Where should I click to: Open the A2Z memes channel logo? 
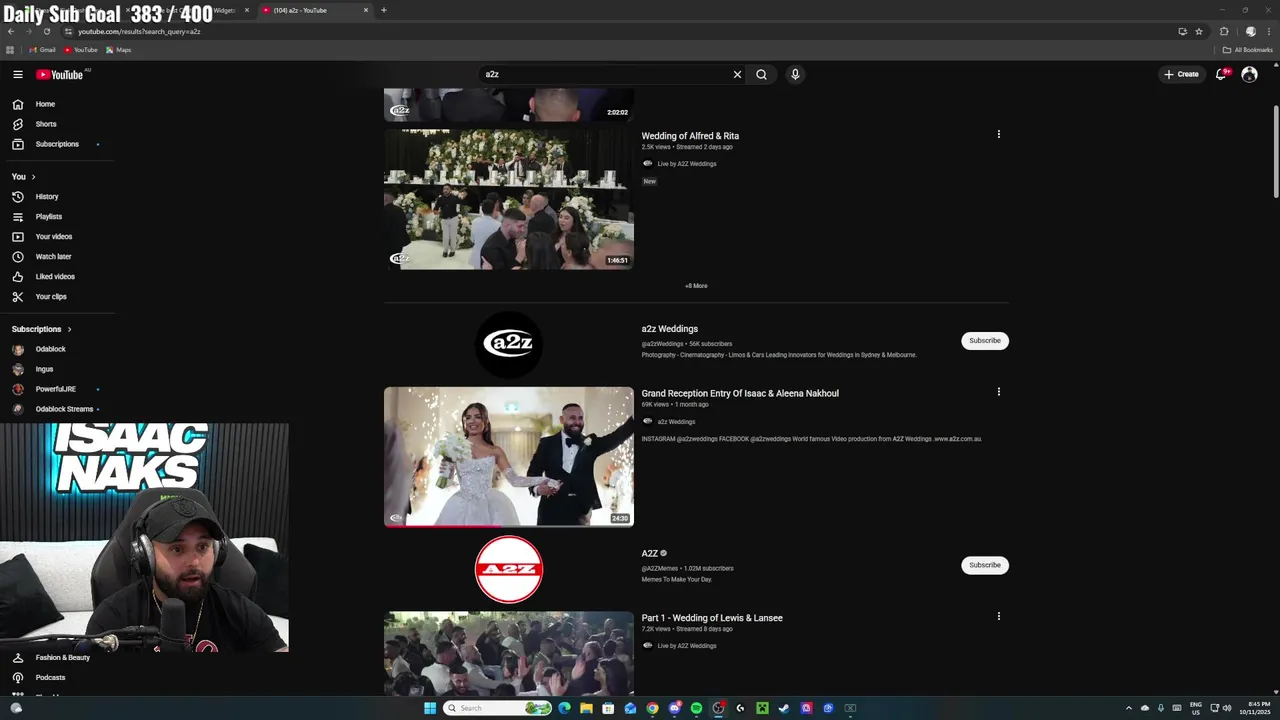click(509, 569)
